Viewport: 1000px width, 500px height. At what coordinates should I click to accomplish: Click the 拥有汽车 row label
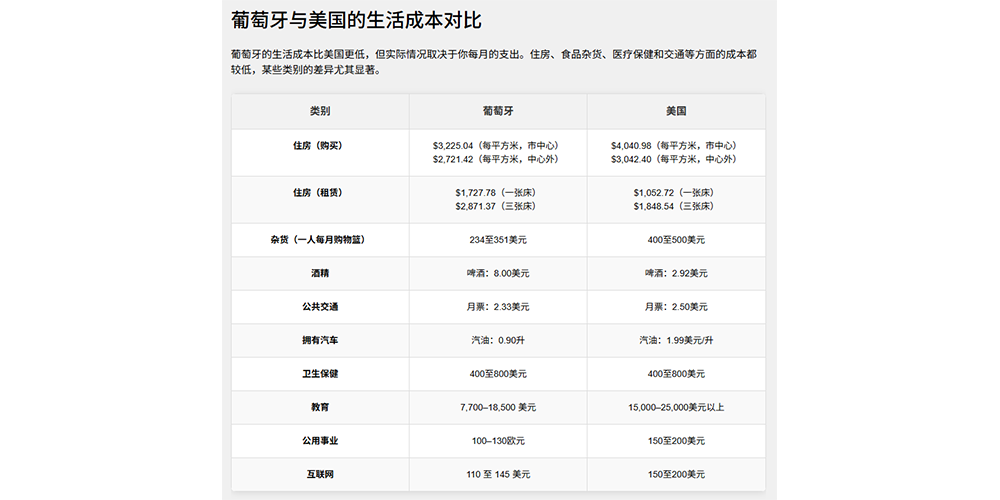click(x=320, y=340)
